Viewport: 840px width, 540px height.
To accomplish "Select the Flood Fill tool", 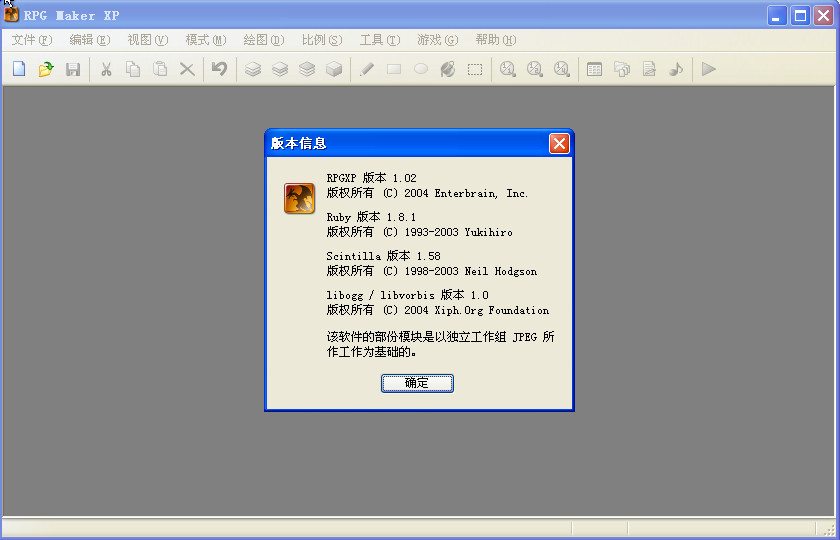I will [448, 69].
